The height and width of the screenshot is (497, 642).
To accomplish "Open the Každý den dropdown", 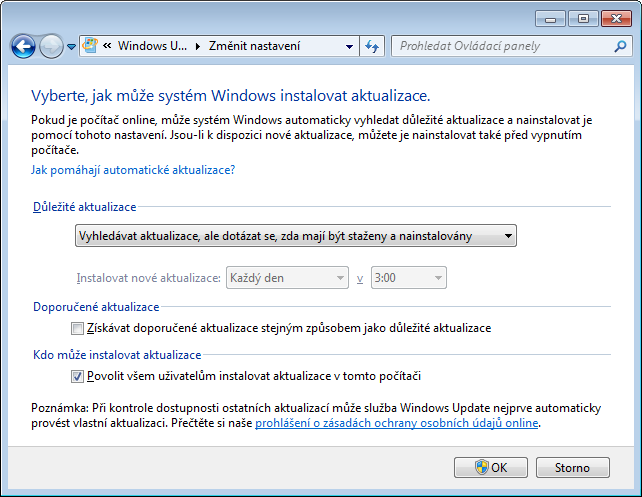I will pos(287,278).
